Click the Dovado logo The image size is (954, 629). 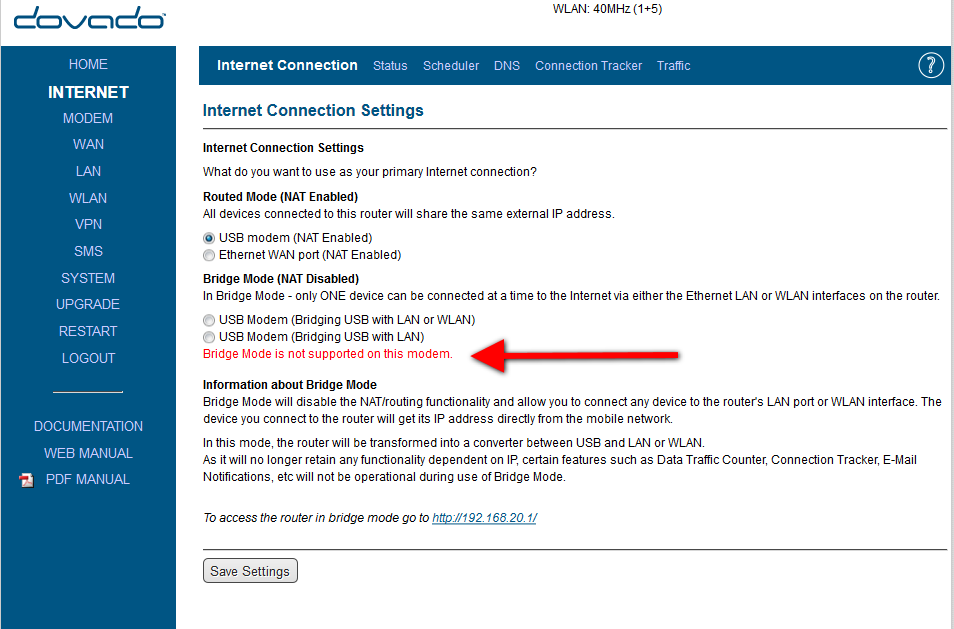click(x=89, y=18)
